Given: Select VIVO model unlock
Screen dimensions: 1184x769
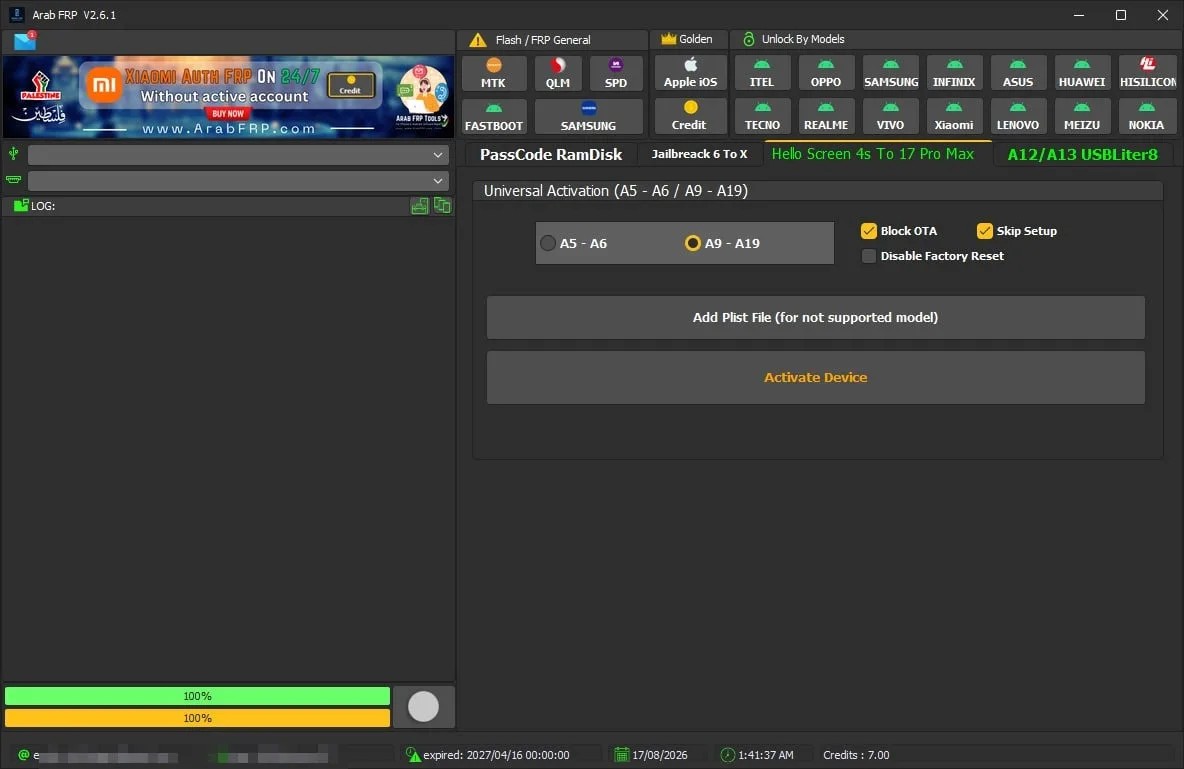Looking at the screenshot, I should [x=891, y=116].
